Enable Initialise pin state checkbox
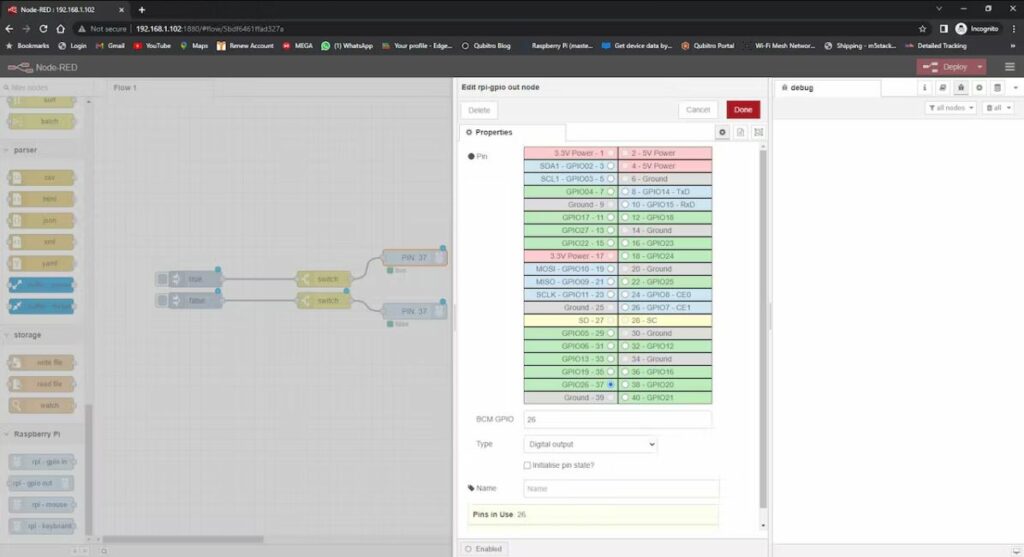 528,465
